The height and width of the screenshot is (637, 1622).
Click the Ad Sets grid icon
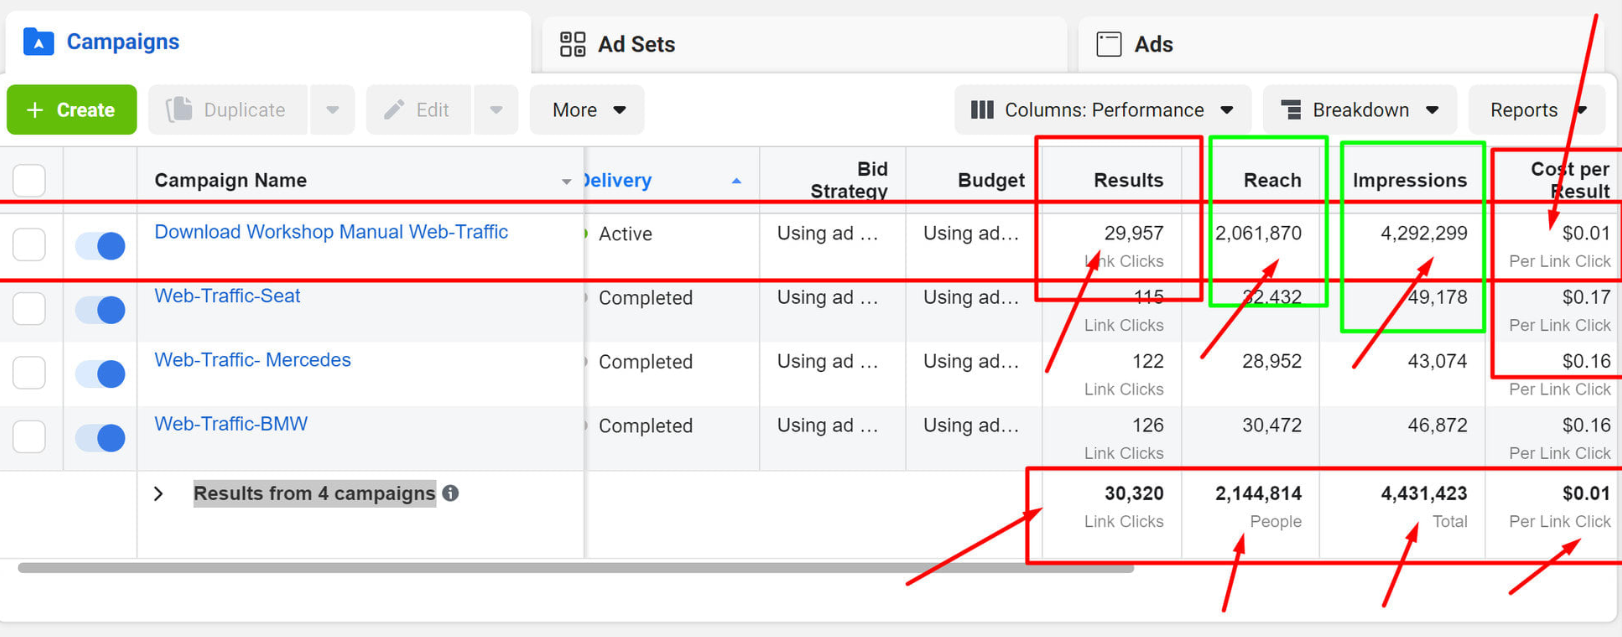click(x=572, y=44)
